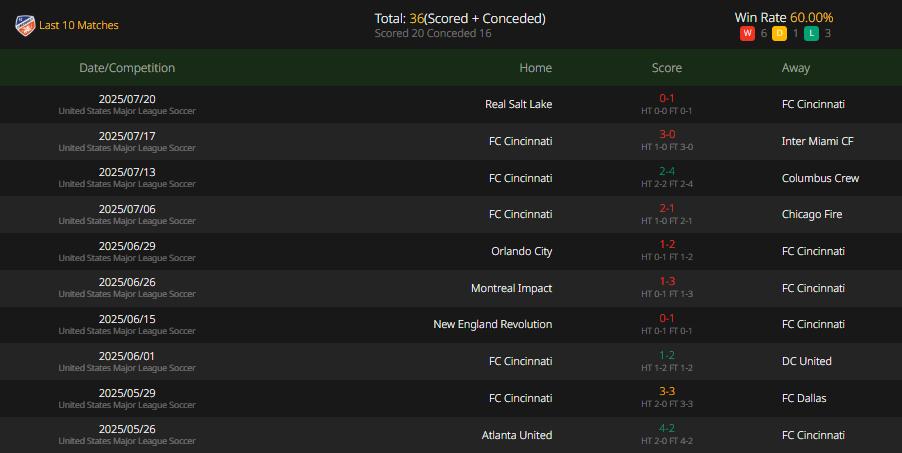
Task: Click the 2-4 score against Columbus Crew
Action: point(667,171)
